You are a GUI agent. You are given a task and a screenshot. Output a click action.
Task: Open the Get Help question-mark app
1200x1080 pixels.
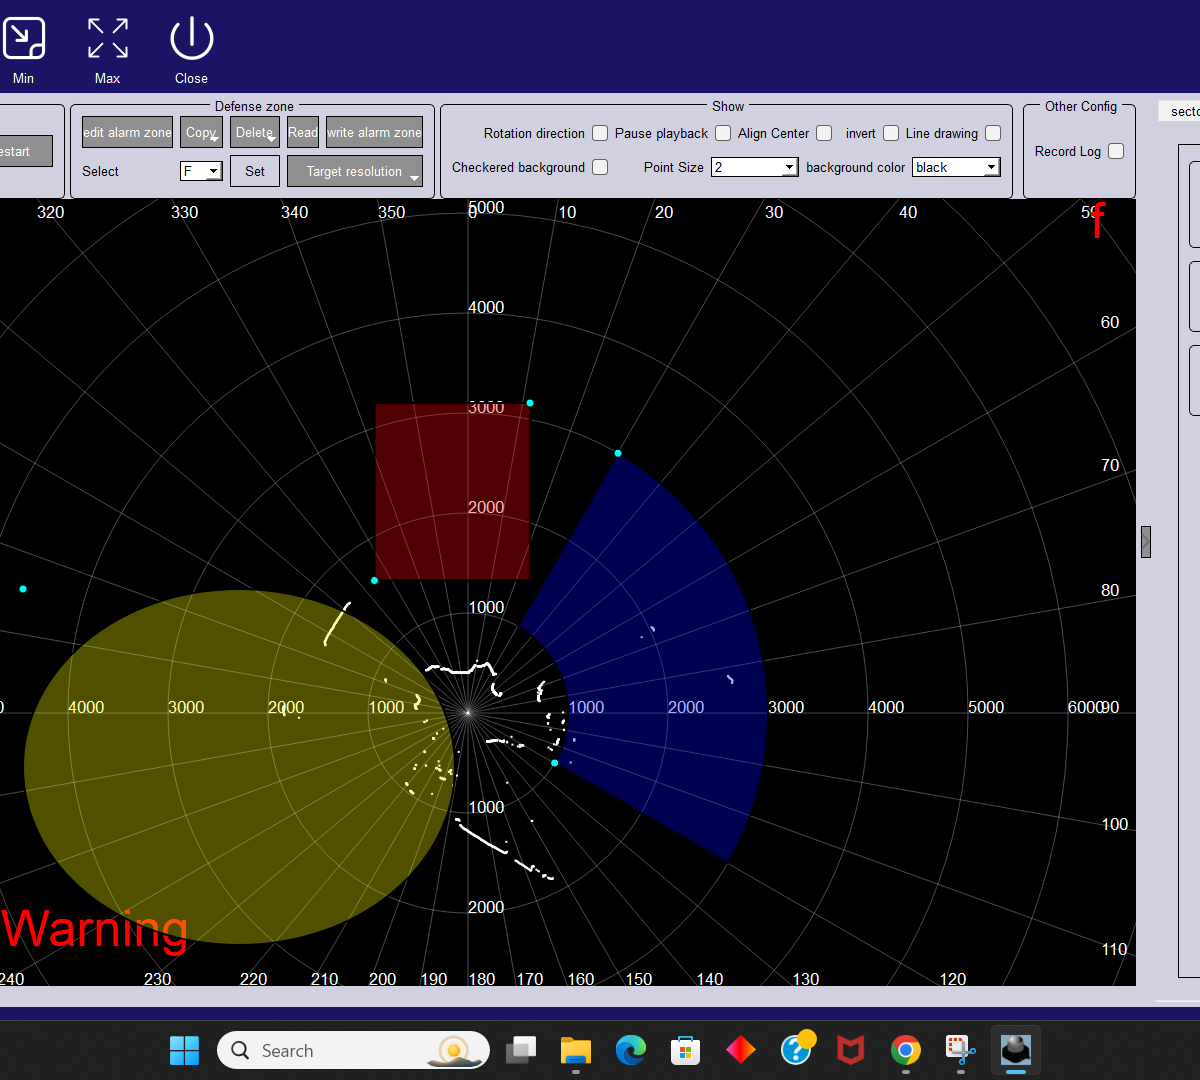796,1049
